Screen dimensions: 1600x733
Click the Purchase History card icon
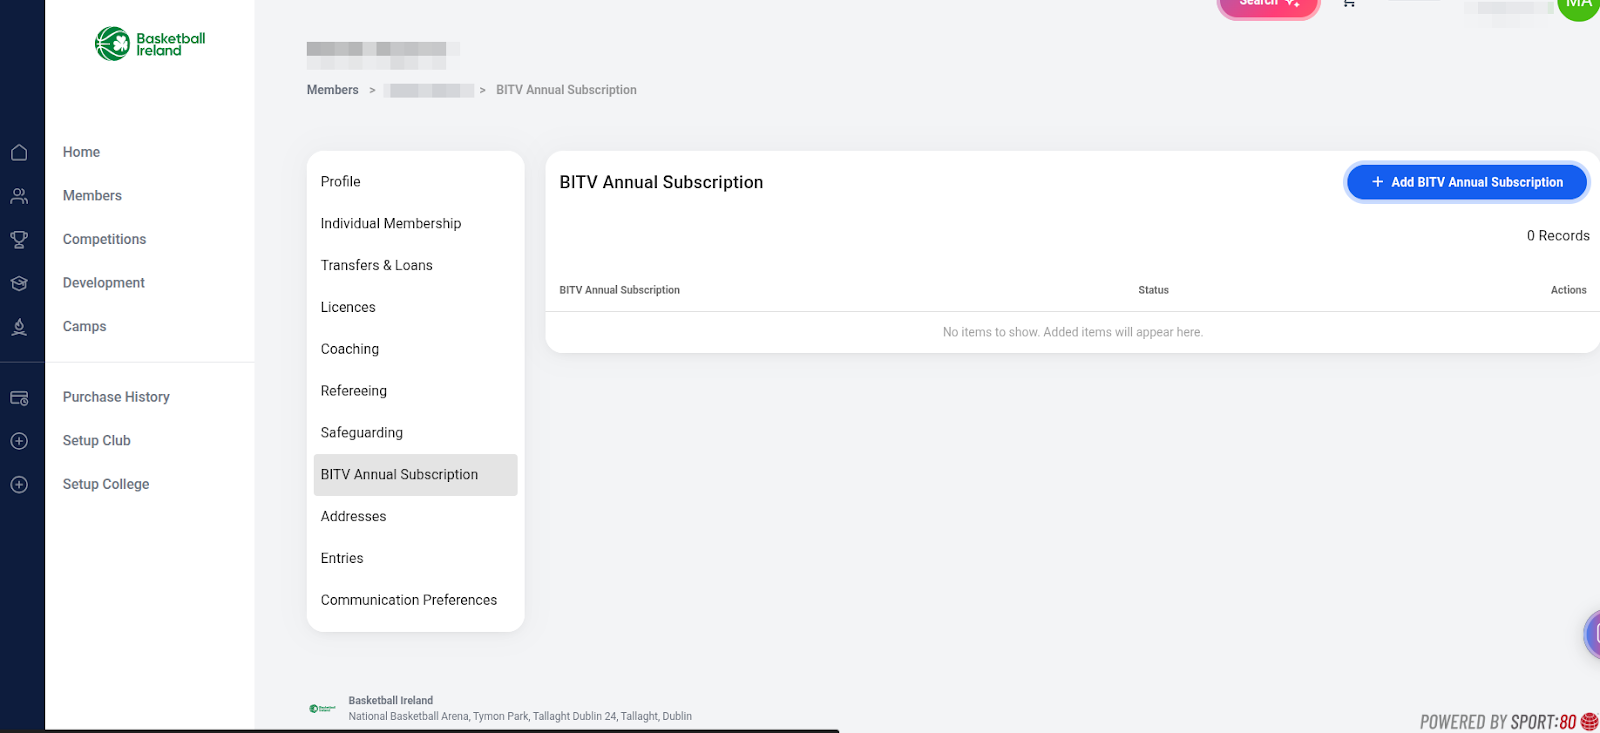19,398
